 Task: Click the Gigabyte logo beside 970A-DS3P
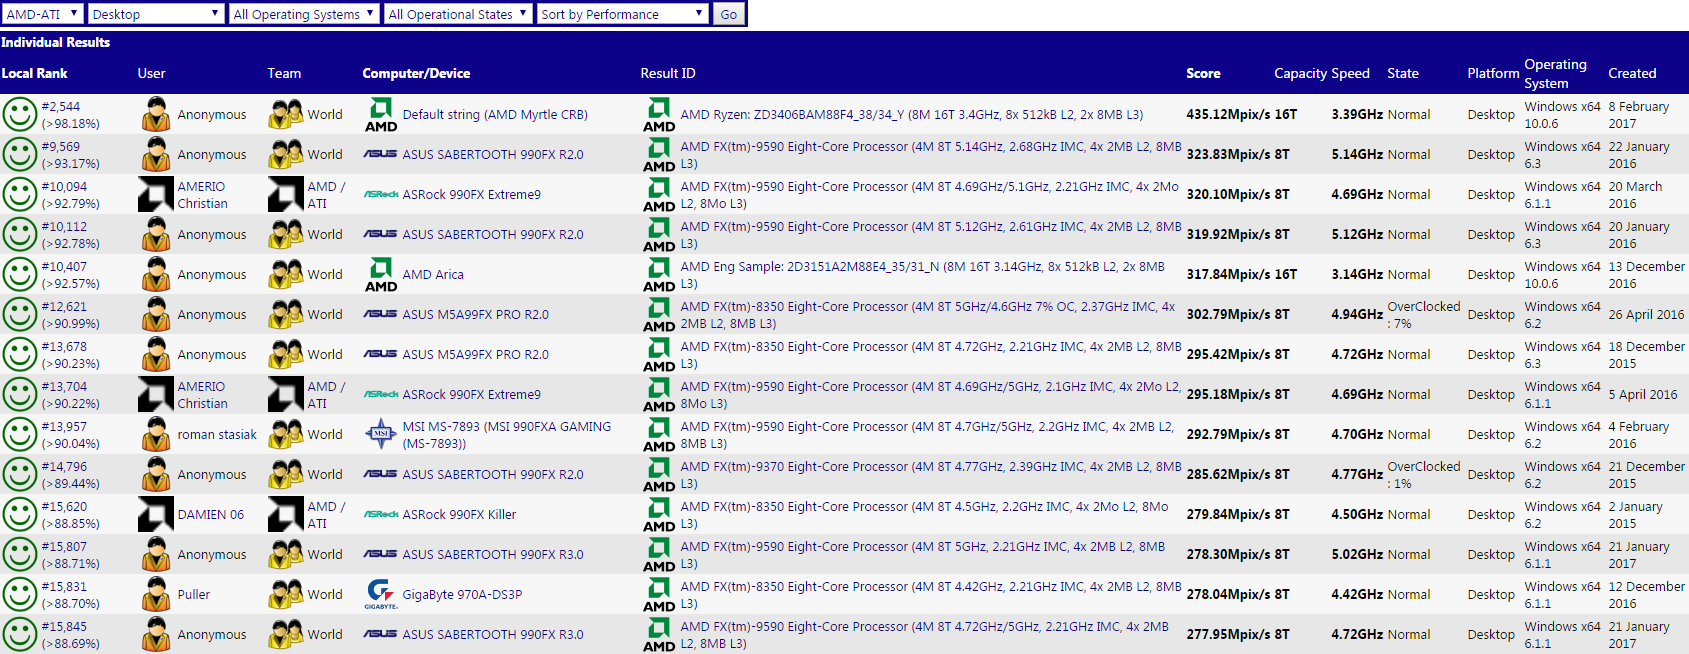[381, 594]
